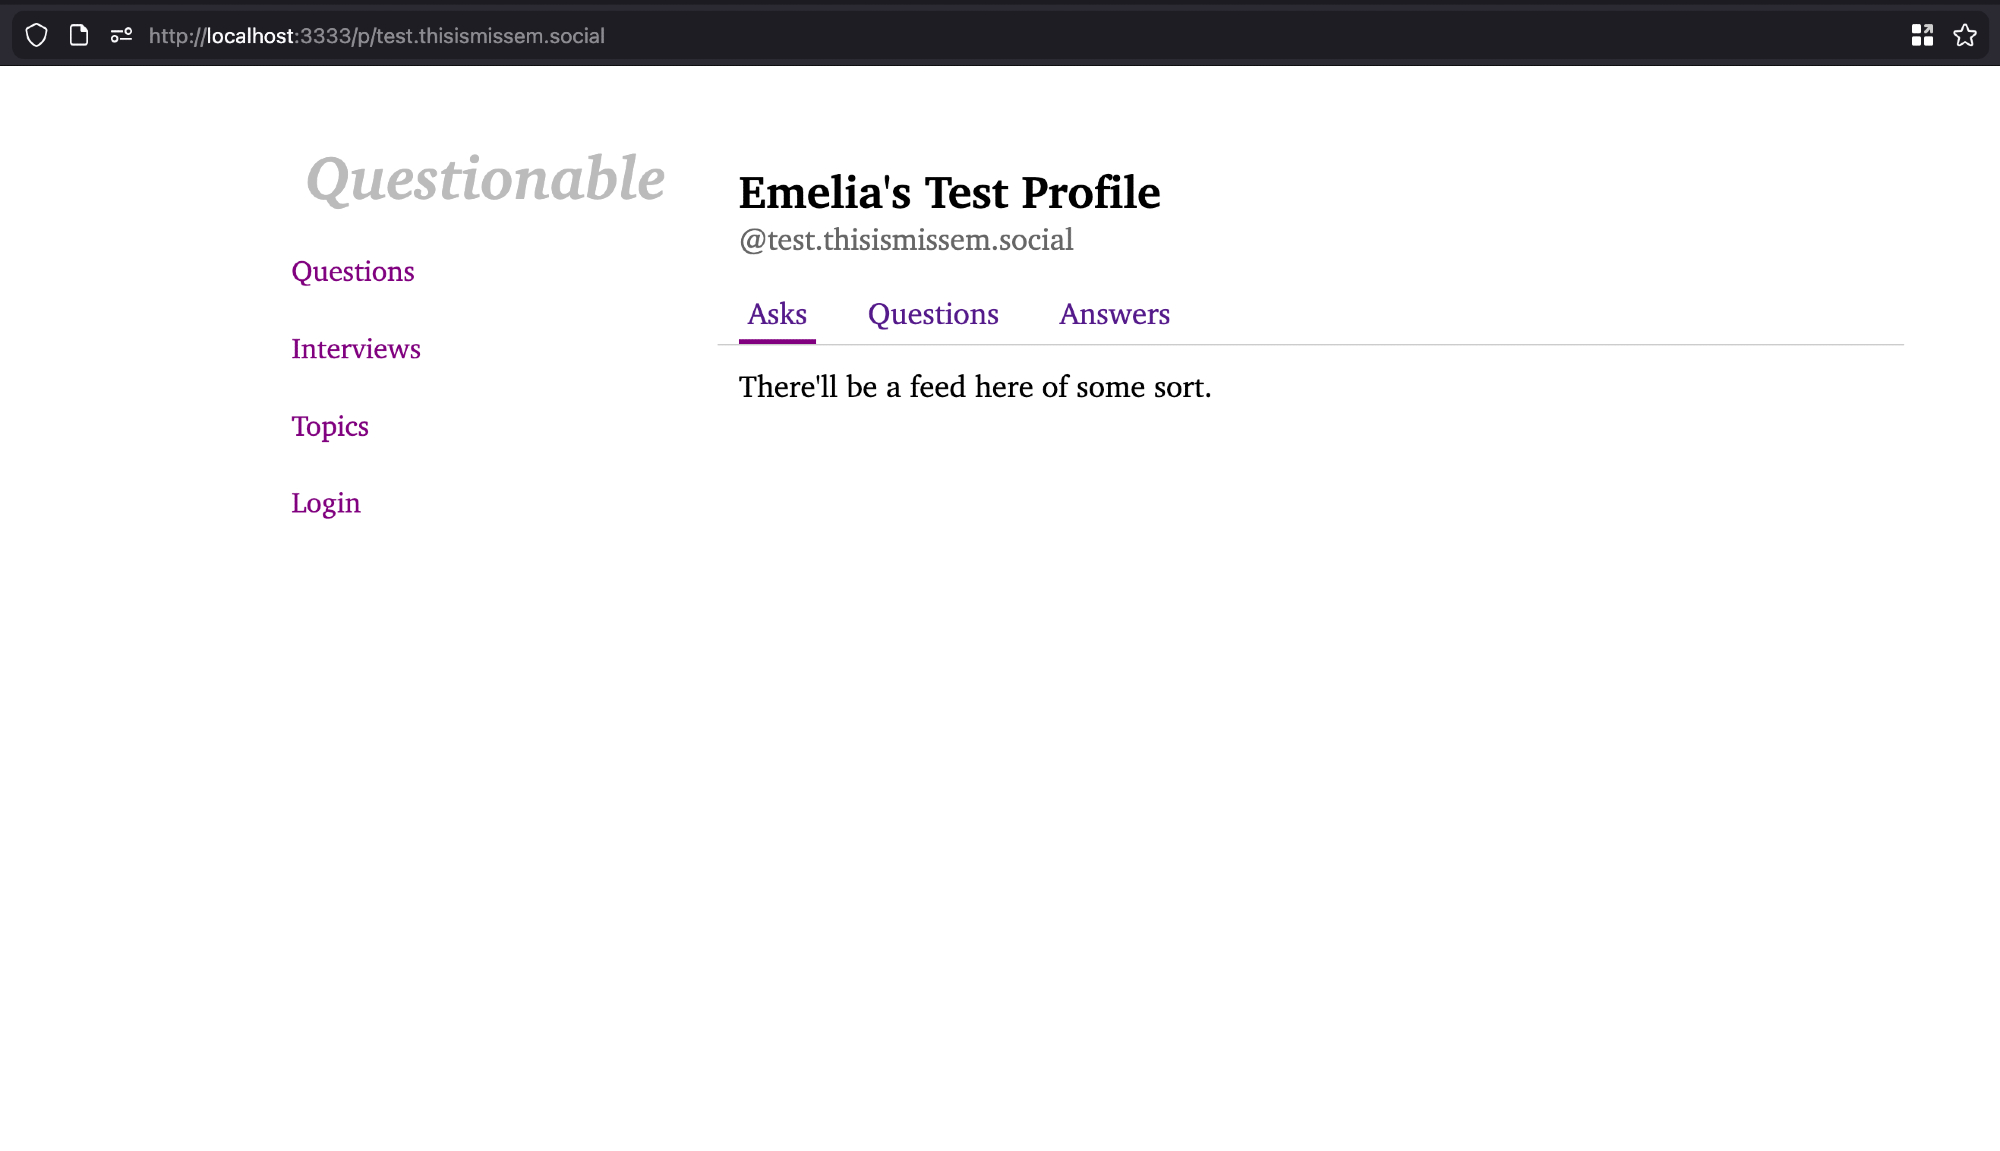Switch to the Asks tab
This screenshot has width=2000, height=1151.
click(x=777, y=314)
